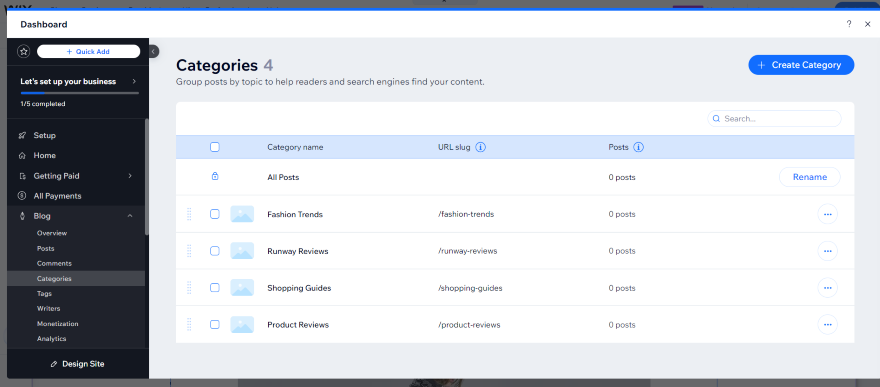Screen dimensions: 880x387
Task: Click the Shopping Guides image placeholder
Action: pyautogui.click(x=242, y=288)
